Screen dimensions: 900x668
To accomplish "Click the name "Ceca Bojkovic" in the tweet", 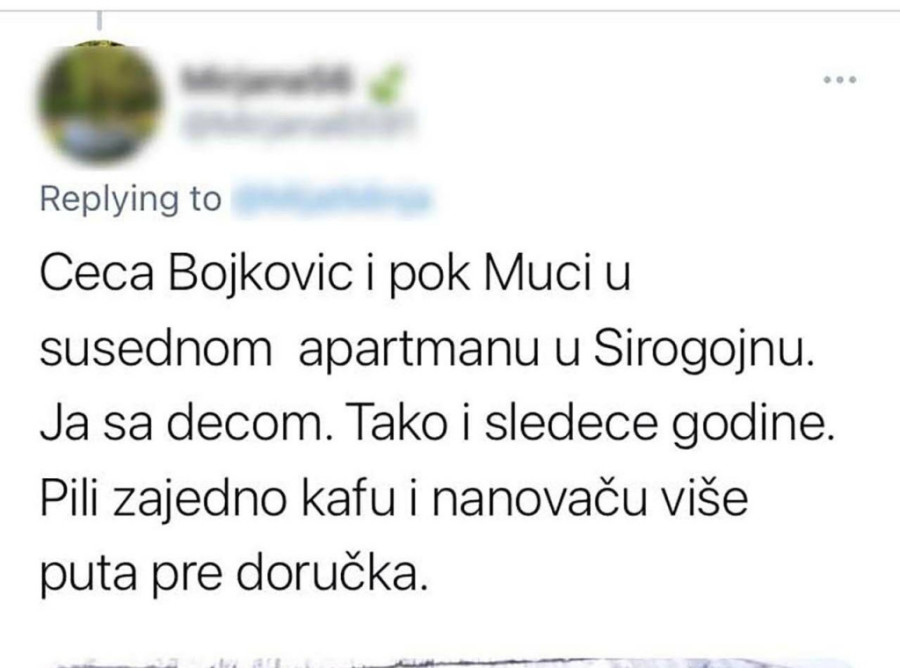I will click(x=195, y=275).
